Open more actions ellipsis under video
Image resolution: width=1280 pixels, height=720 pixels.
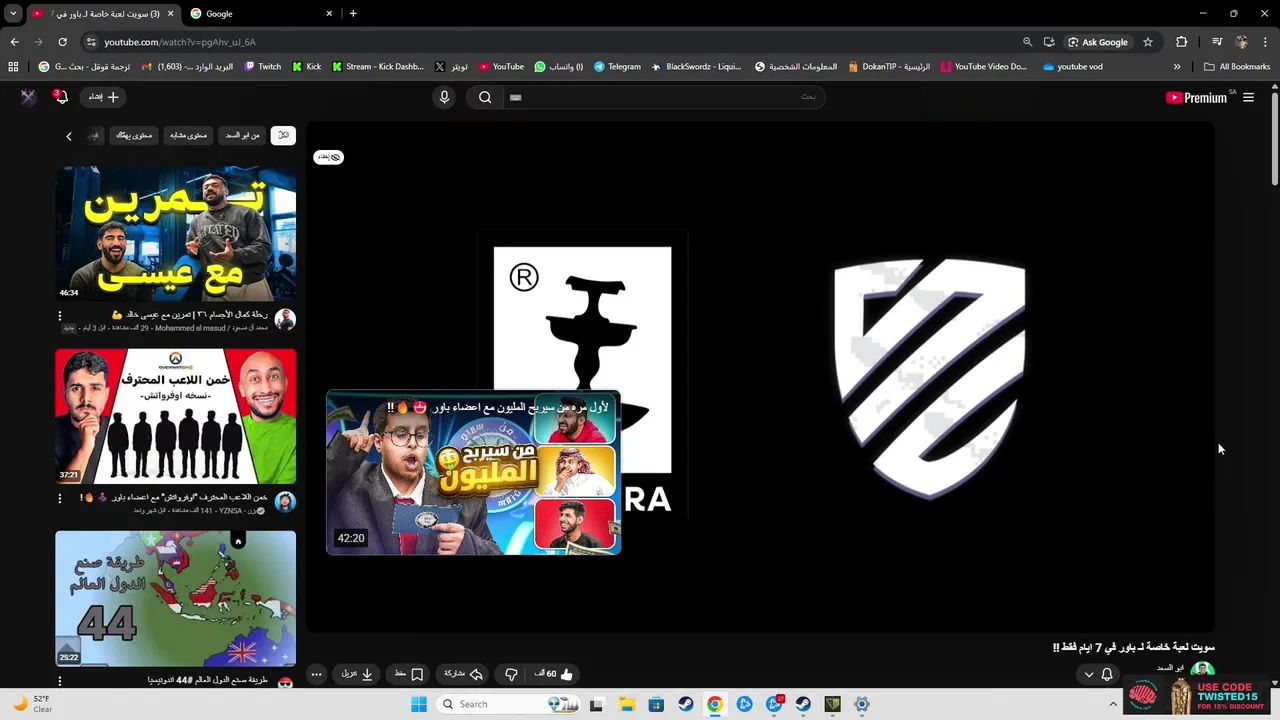(x=316, y=674)
